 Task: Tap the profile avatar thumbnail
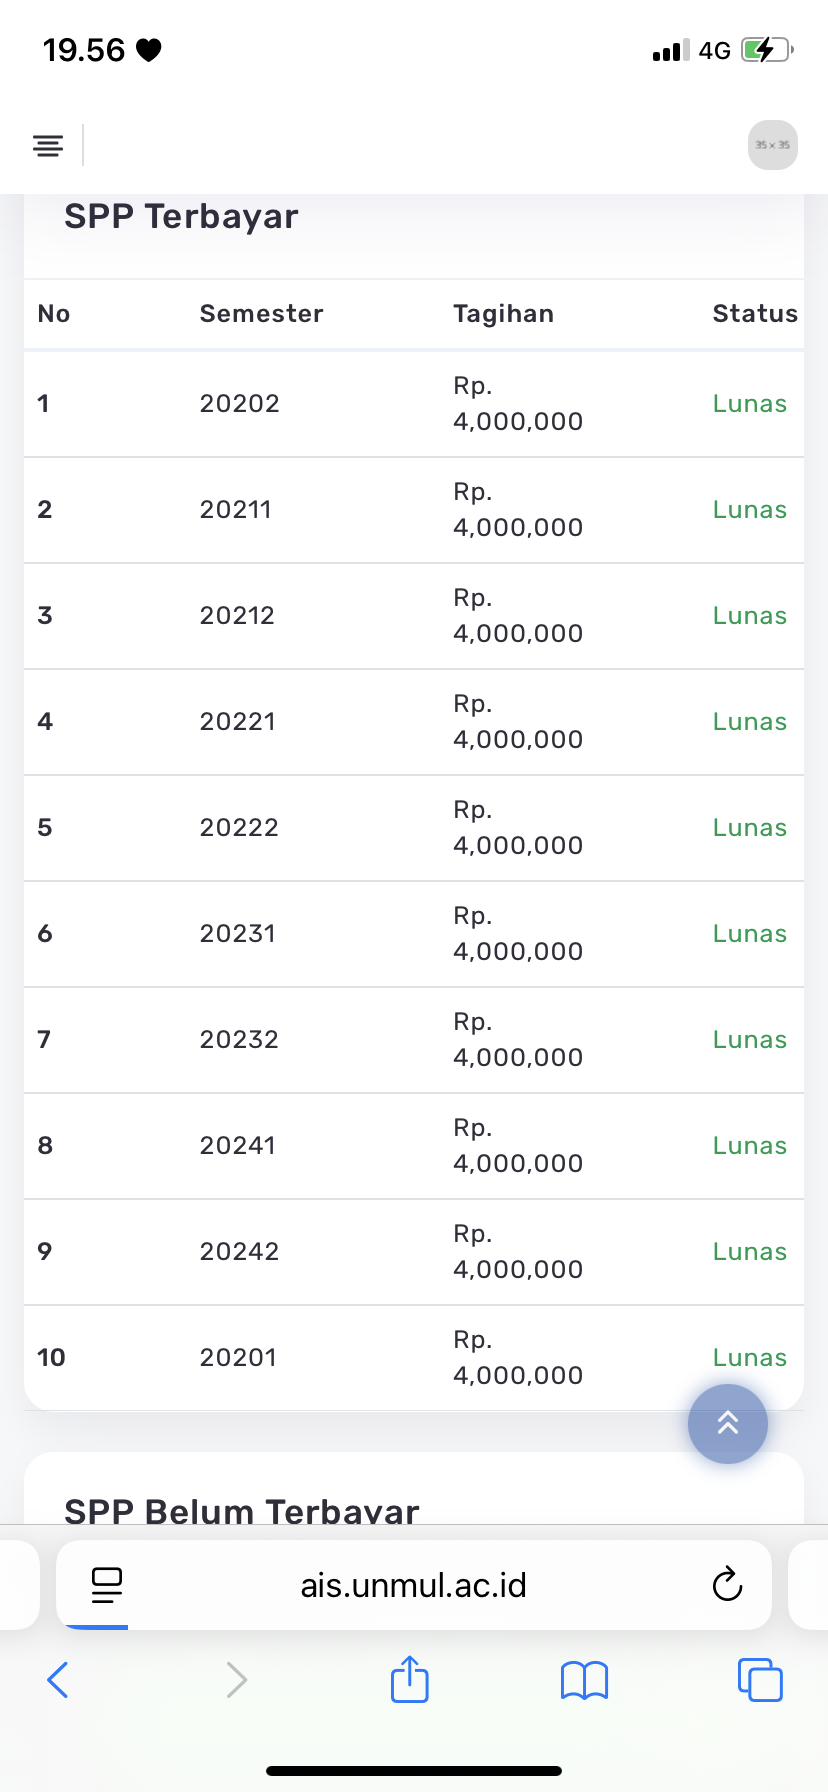(x=773, y=146)
